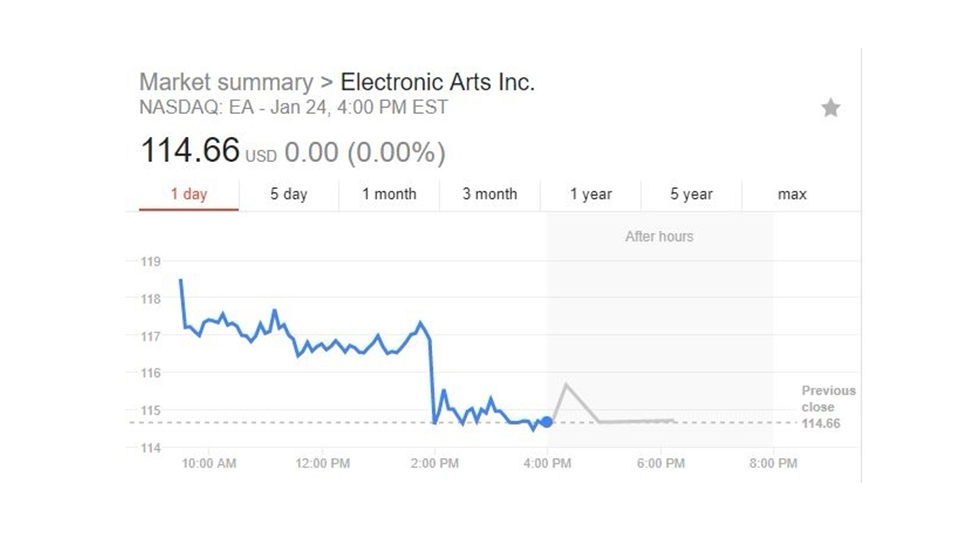Open the 1 month chart tab

pos(389,194)
